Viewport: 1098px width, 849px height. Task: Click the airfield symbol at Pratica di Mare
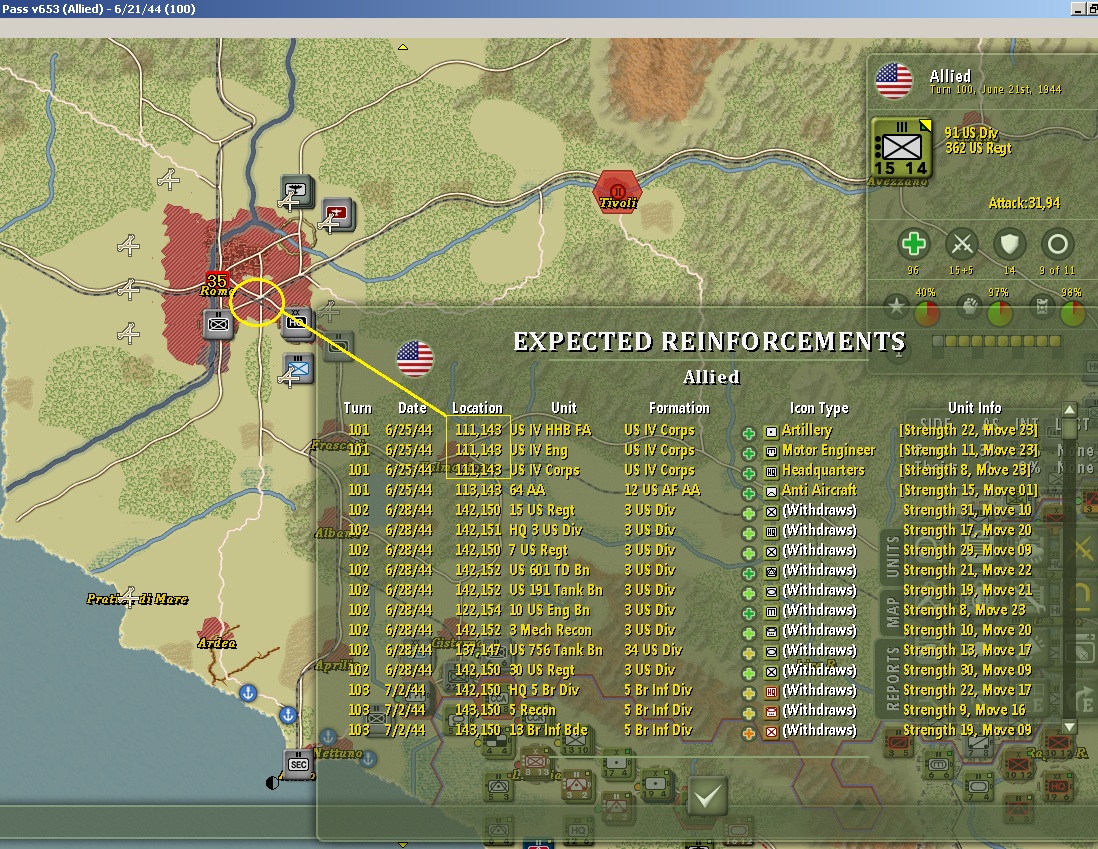129,596
